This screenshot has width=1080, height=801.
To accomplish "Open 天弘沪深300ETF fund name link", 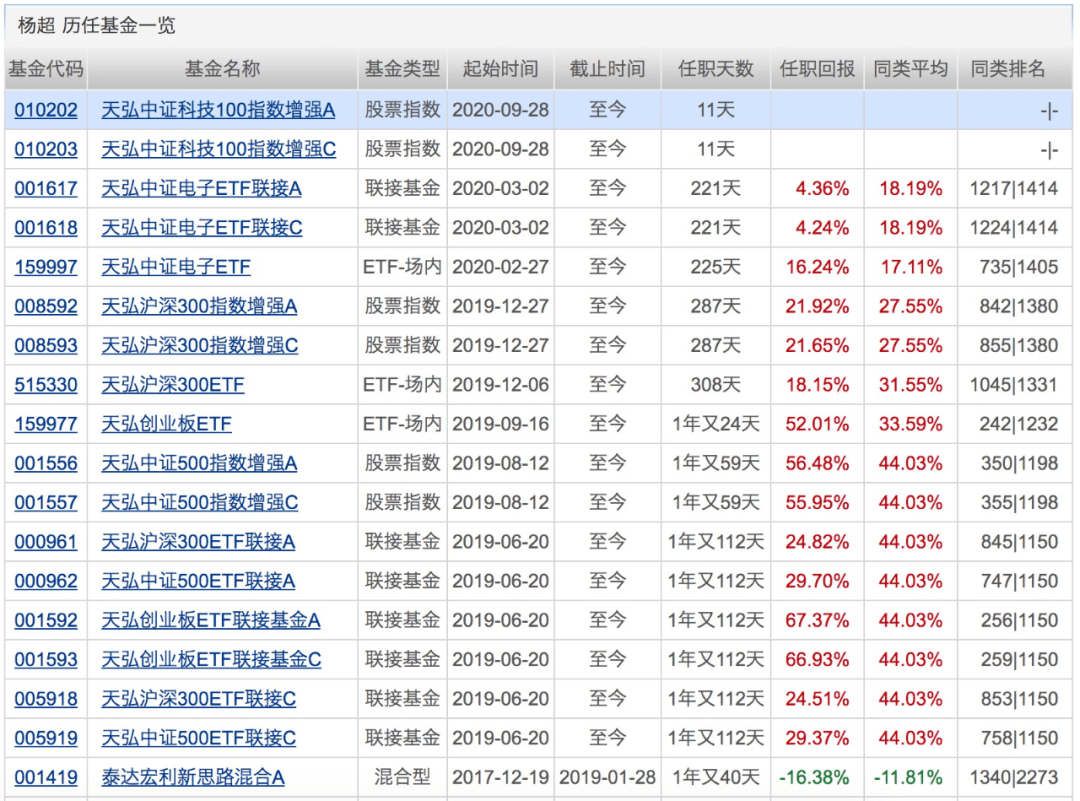I will 173,385.
